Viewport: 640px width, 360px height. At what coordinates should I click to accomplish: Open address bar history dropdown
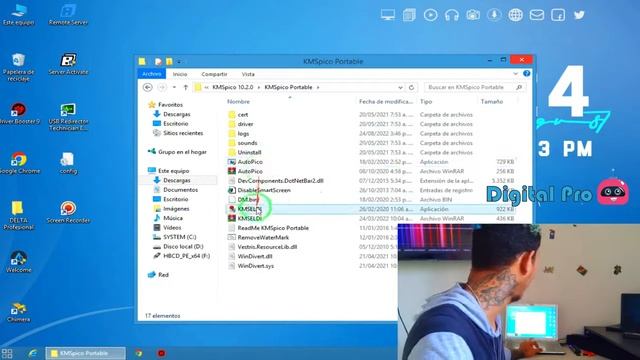point(400,87)
